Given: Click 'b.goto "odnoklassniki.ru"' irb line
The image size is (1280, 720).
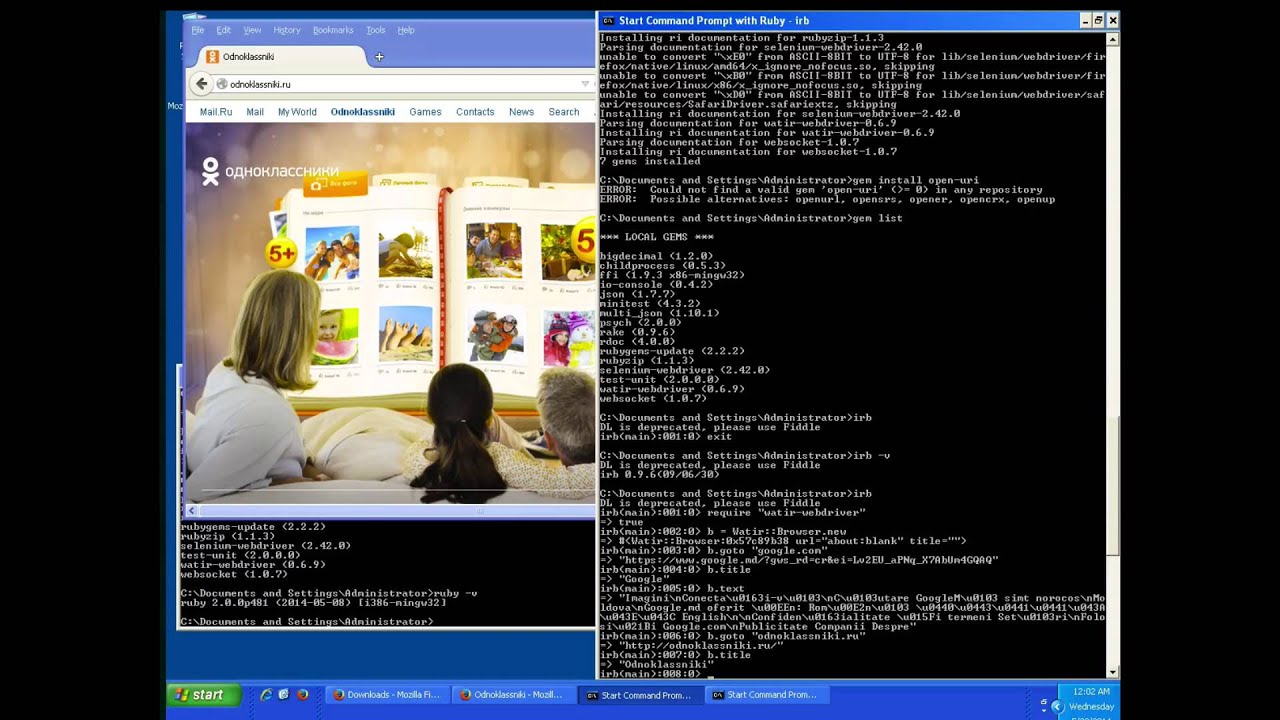Looking at the screenshot, I should click(x=732, y=636).
